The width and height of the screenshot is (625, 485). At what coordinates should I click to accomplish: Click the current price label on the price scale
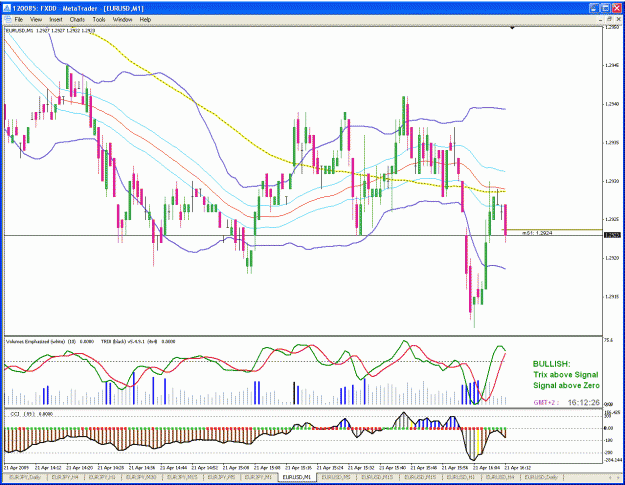point(613,235)
